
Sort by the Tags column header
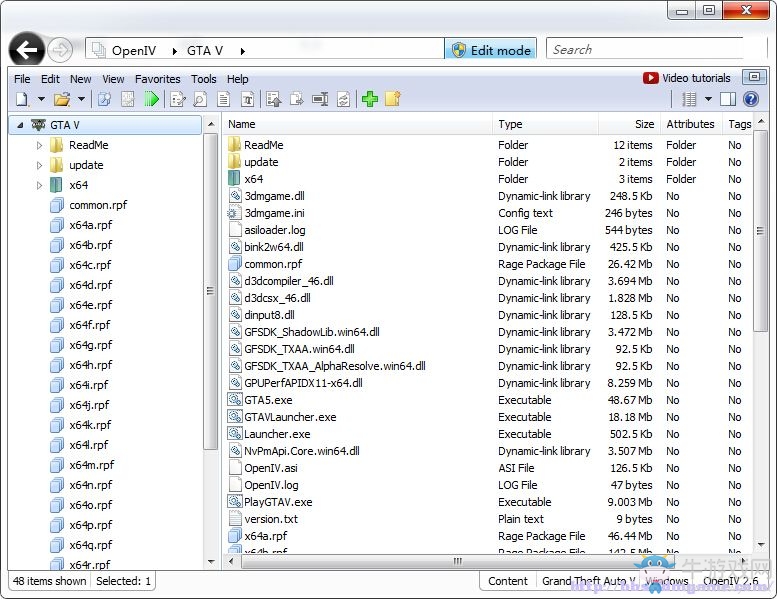pos(739,124)
